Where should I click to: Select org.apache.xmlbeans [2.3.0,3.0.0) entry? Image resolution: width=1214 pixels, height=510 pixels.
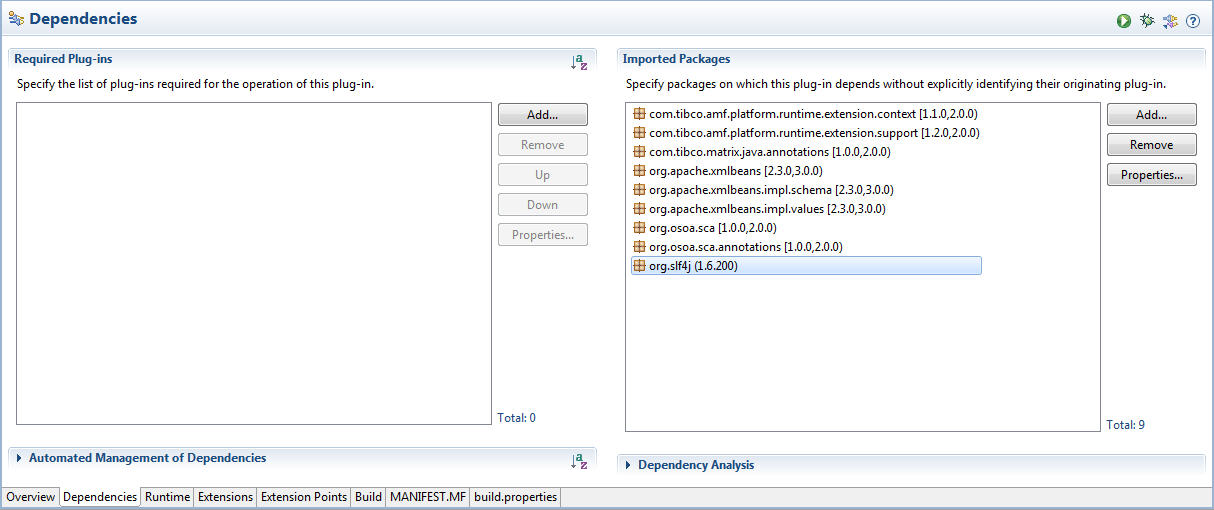pos(806,171)
